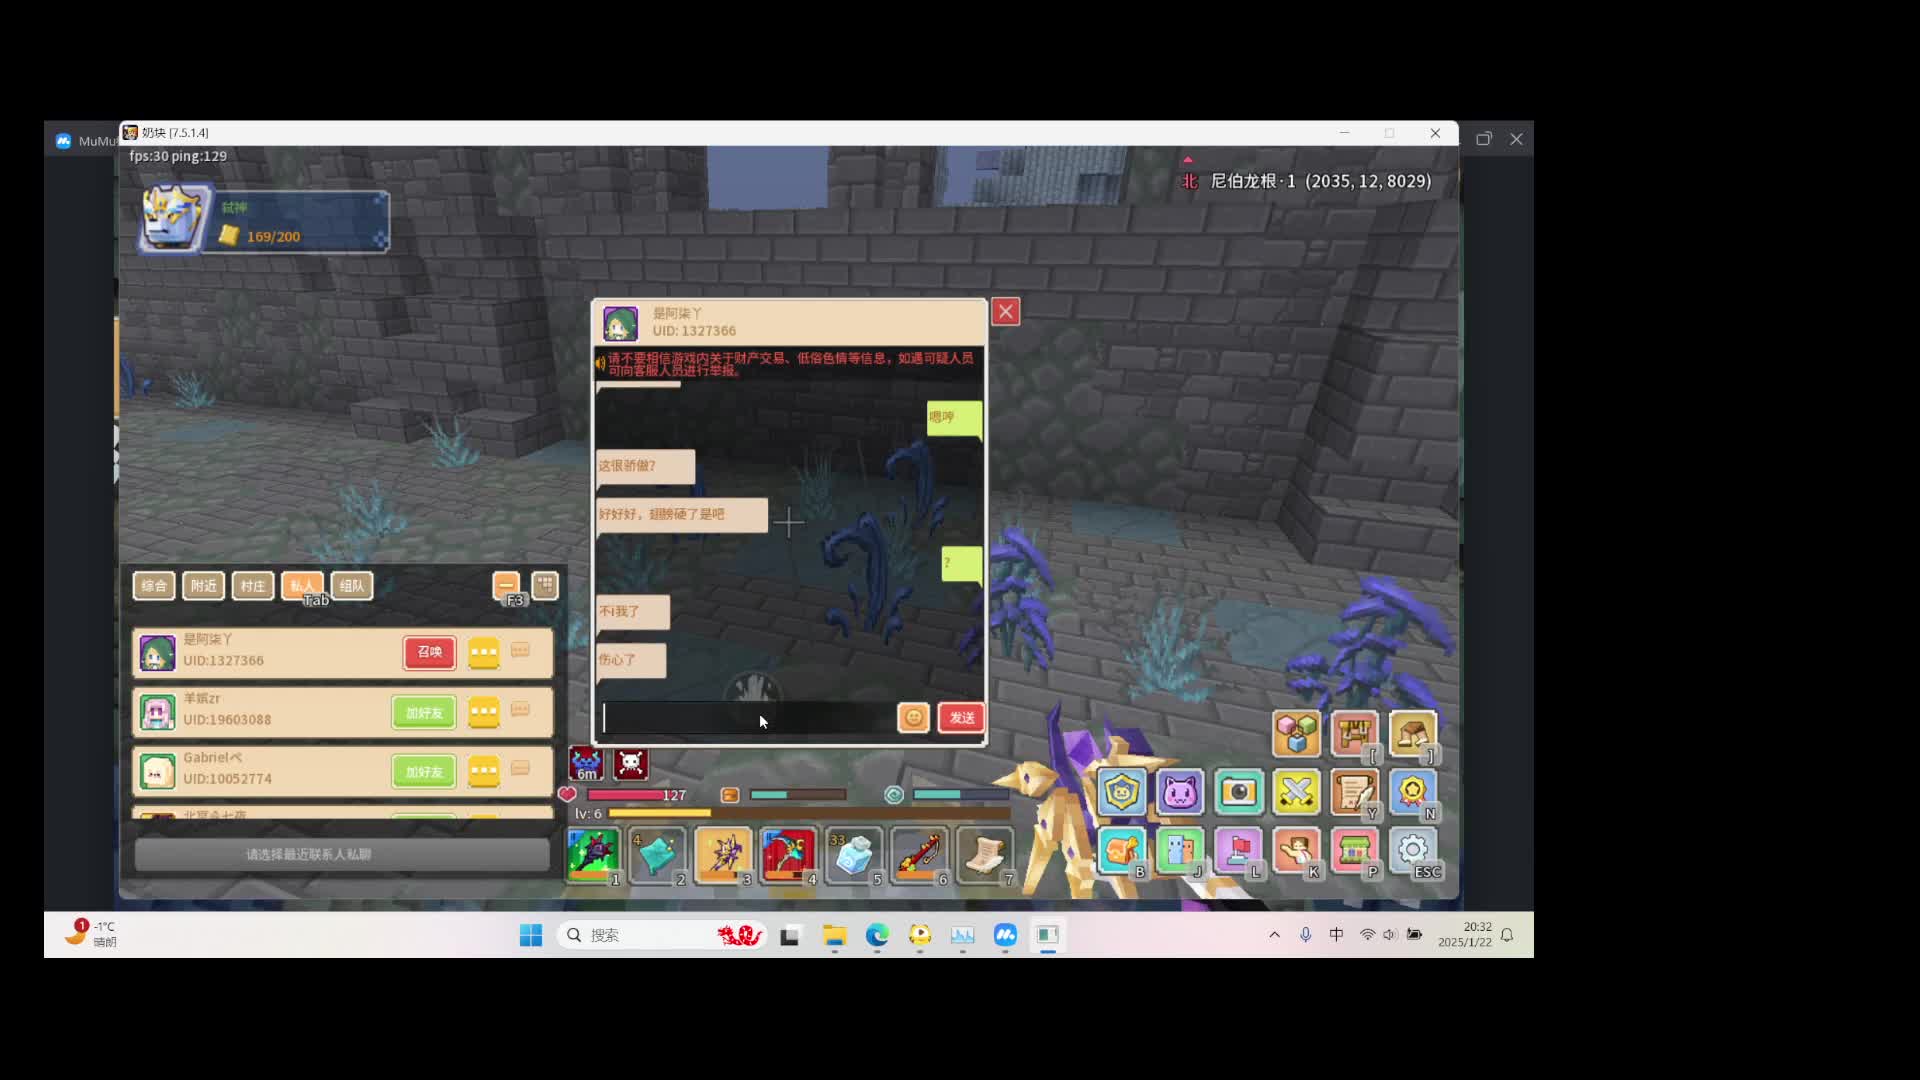Viewport: 1920px width, 1080px height.
Task: Open the quest scroll icon labeled Y
Action: pos(1354,792)
